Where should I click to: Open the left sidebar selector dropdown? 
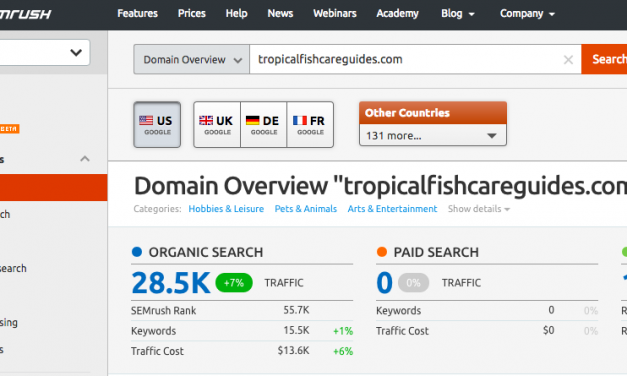pos(45,52)
